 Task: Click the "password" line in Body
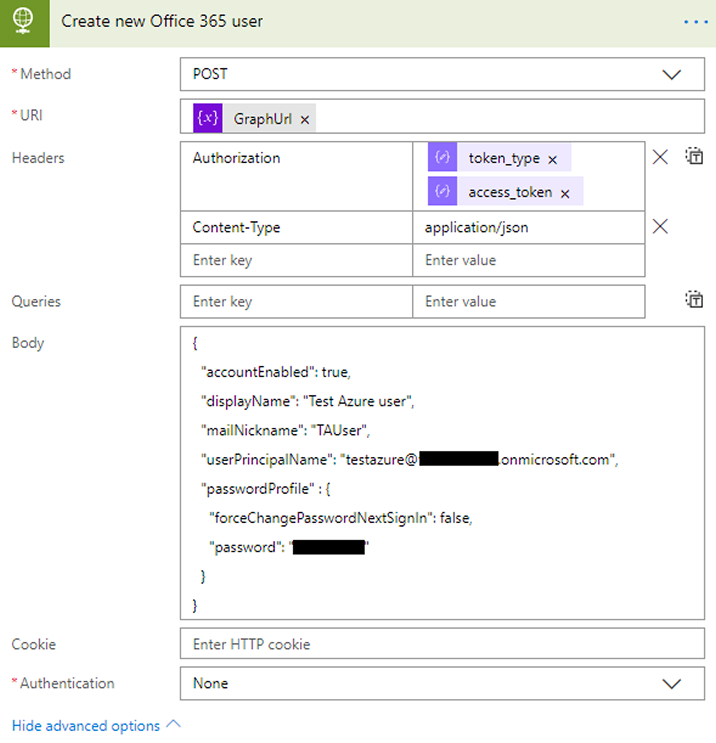pyautogui.click(x=289, y=547)
